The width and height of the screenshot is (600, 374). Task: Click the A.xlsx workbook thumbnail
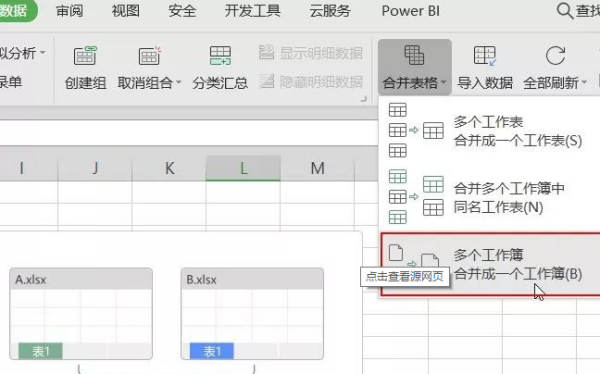(81, 314)
